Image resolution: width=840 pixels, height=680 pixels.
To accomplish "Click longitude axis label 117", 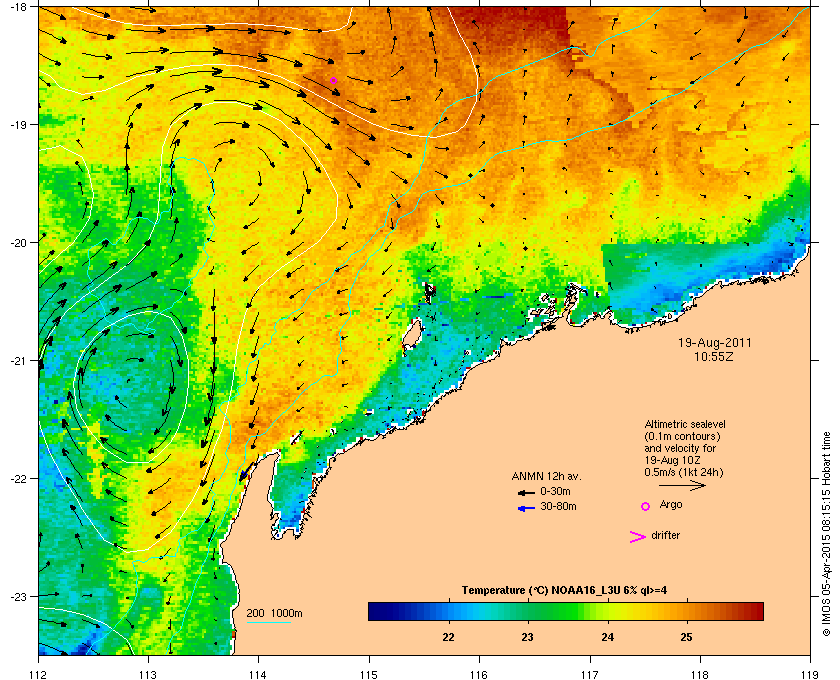I will point(590,675).
